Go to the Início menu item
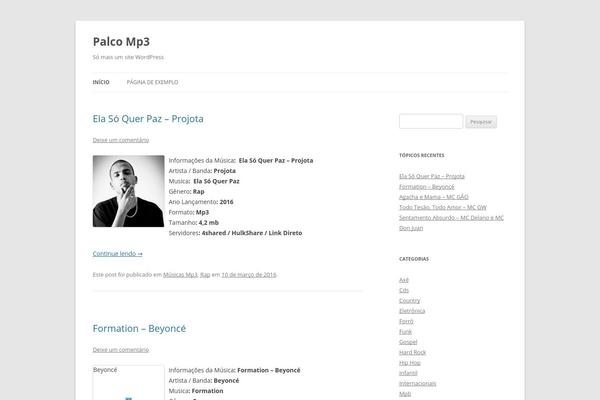600x400 pixels. (x=101, y=82)
